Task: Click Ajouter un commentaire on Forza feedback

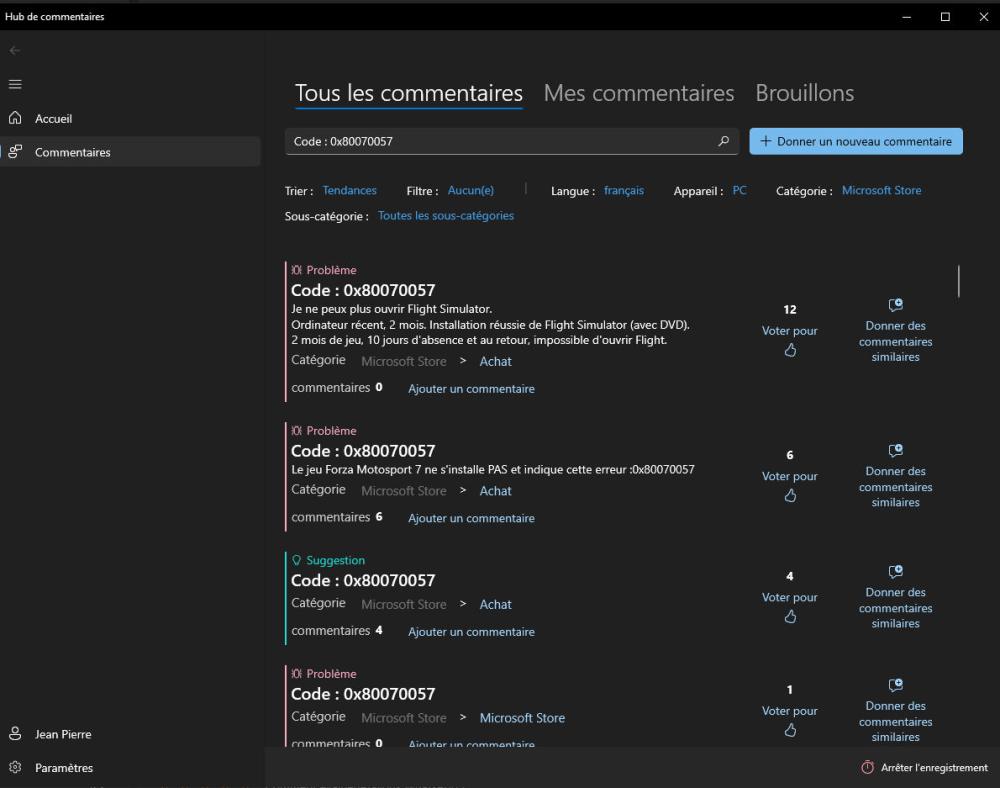Action: [x=471, y=518]
